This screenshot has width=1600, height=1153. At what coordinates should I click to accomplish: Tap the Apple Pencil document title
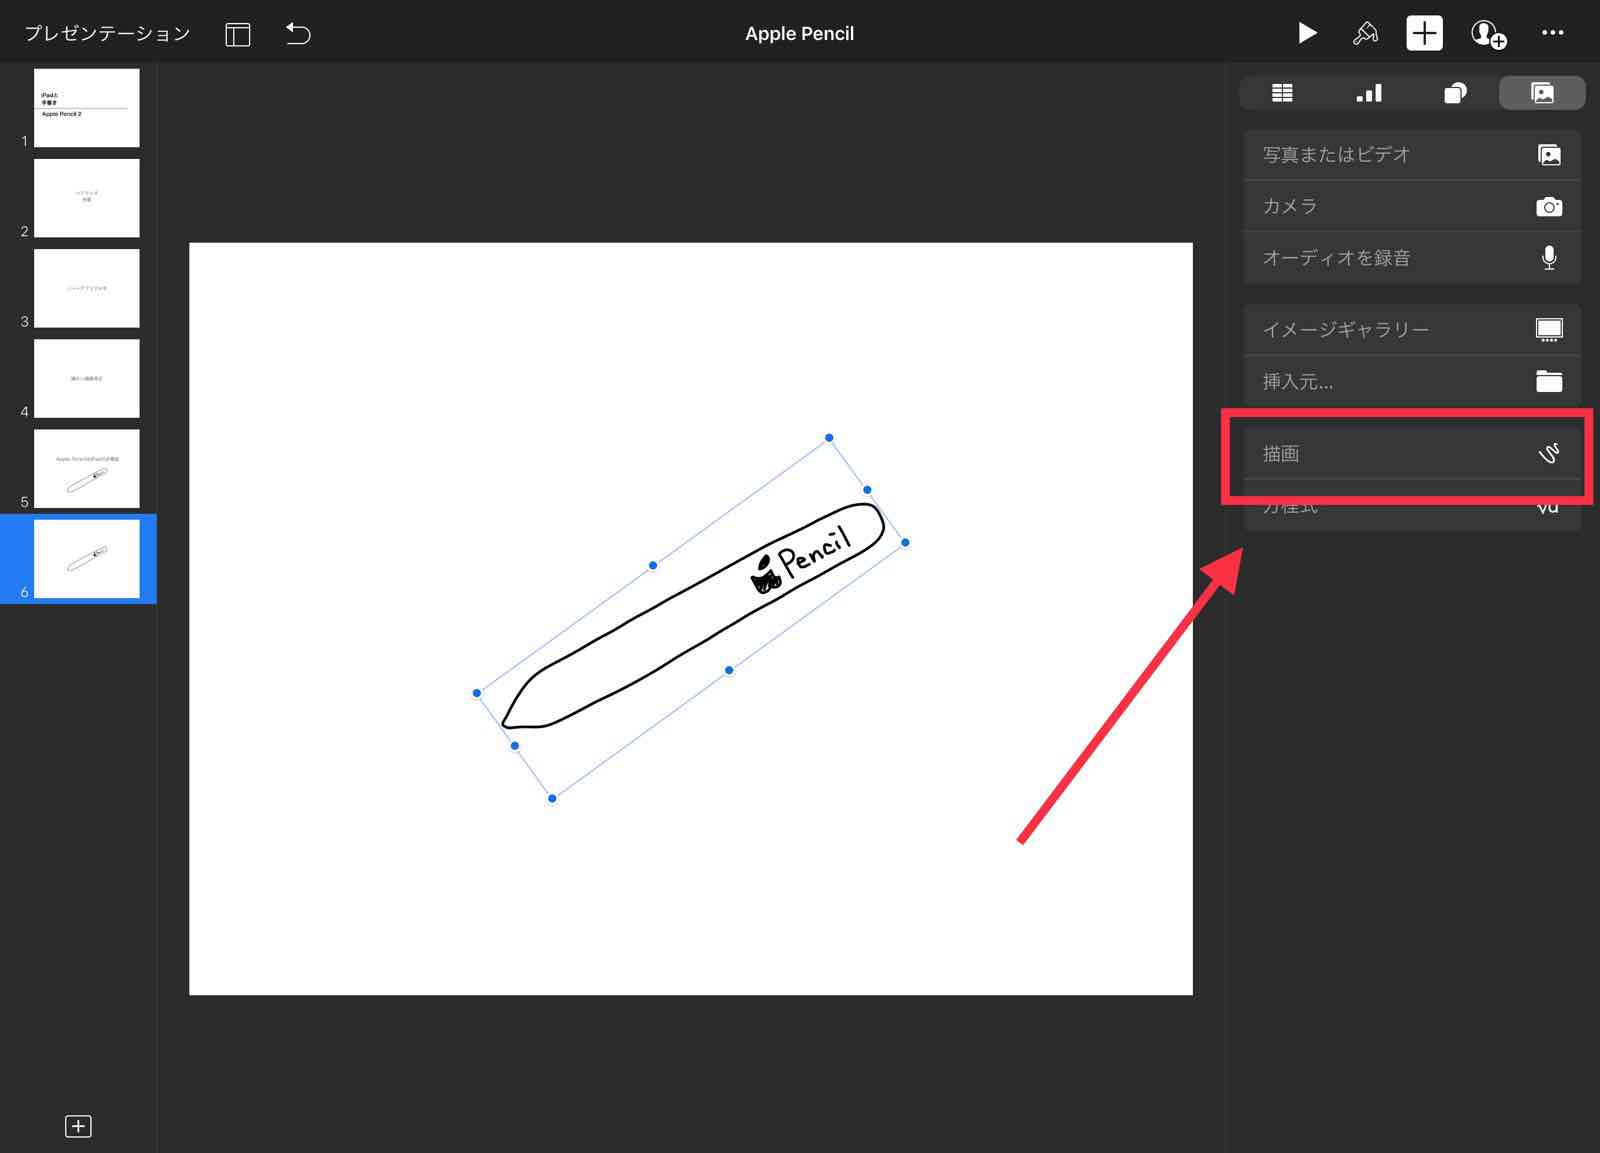click(x=799, y=33)
